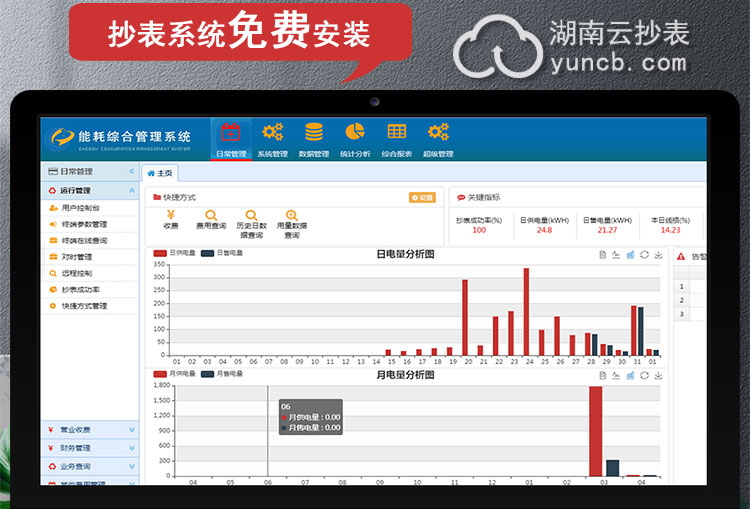
Task: Toggle 日售电量 dark legend series in daily chart
Action: [222, 253]
